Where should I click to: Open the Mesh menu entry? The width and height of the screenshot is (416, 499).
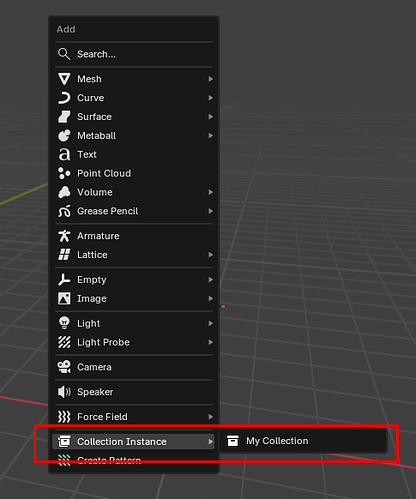[134, 79]
